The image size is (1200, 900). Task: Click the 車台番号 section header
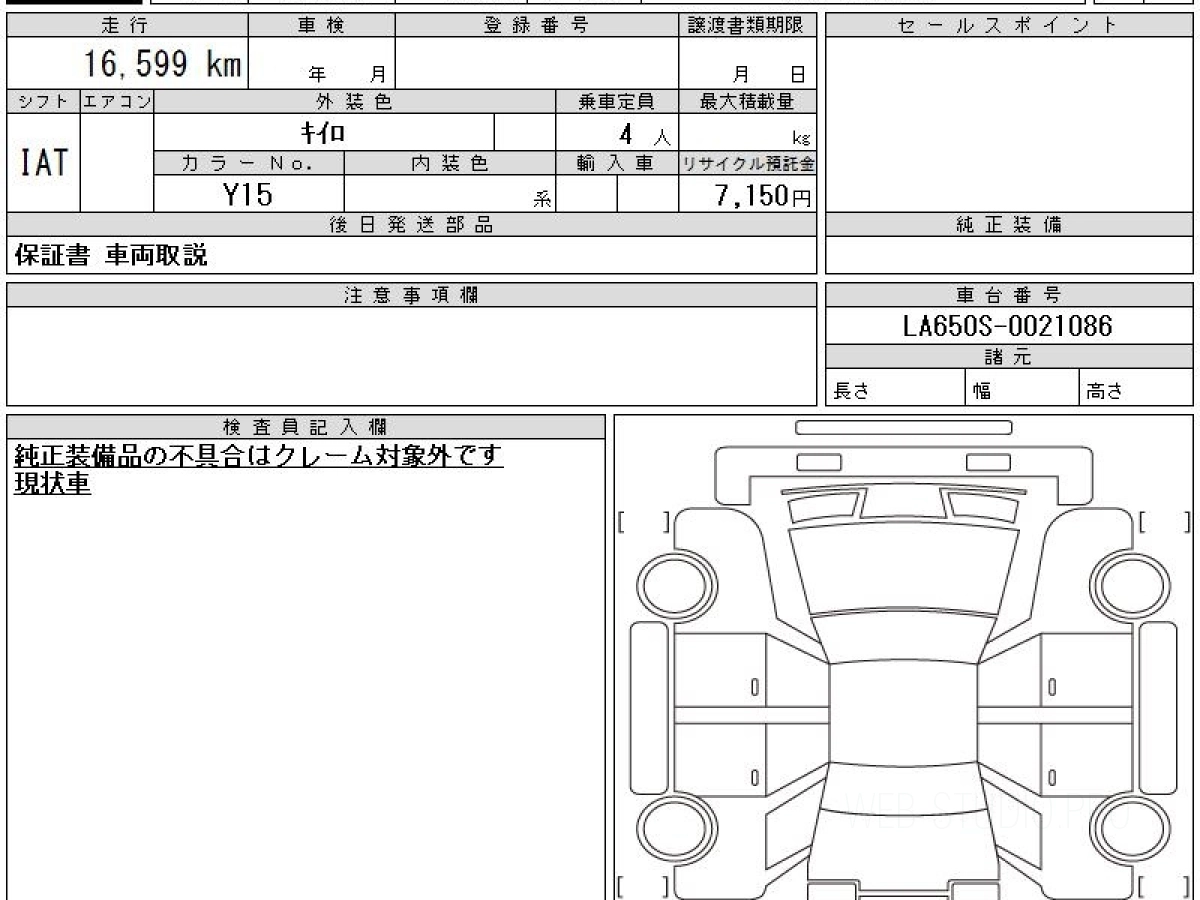(1008, 295)
